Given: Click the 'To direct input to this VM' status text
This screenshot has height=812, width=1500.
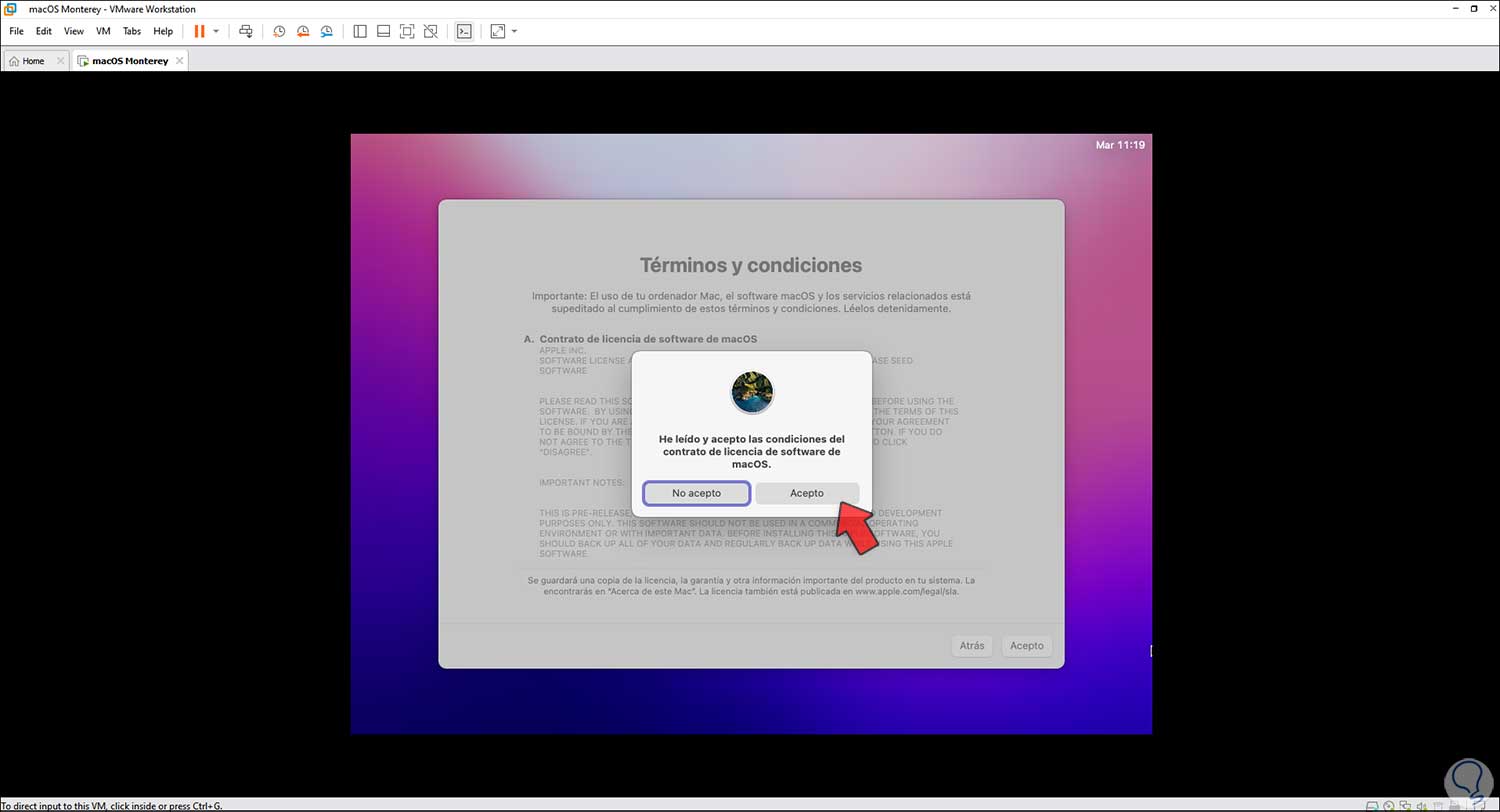Looking at the screenshot, I should 112,806.
